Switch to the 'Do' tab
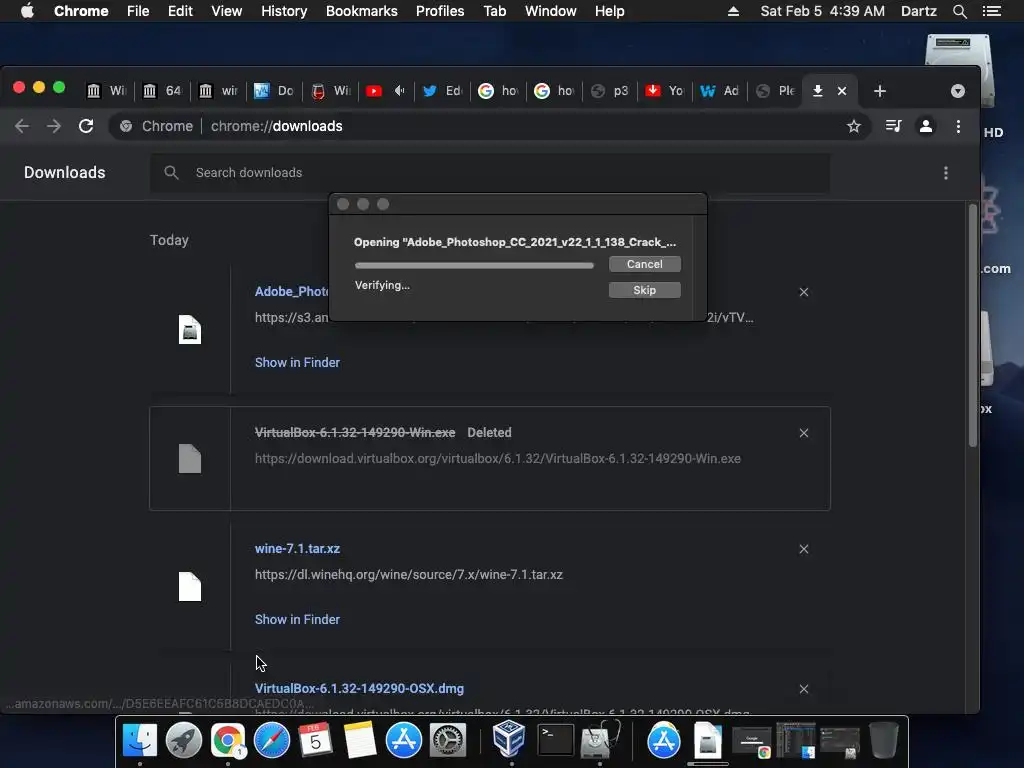Screen dimensions: 1024x768 tap(274, 91)
